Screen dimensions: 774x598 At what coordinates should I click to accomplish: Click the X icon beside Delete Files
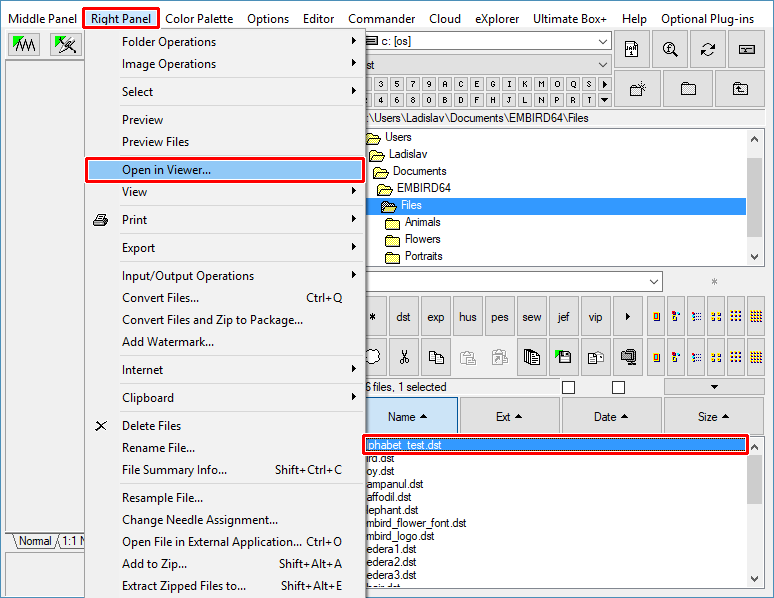click(x=101, y=426)
